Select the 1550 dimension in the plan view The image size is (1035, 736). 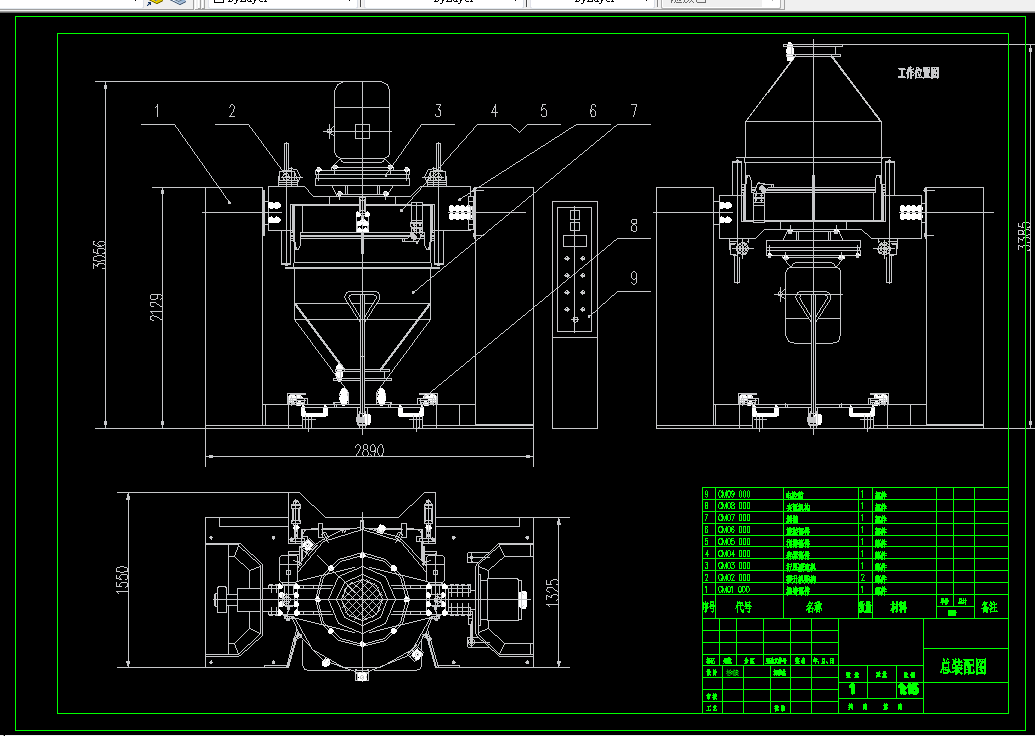123,580
